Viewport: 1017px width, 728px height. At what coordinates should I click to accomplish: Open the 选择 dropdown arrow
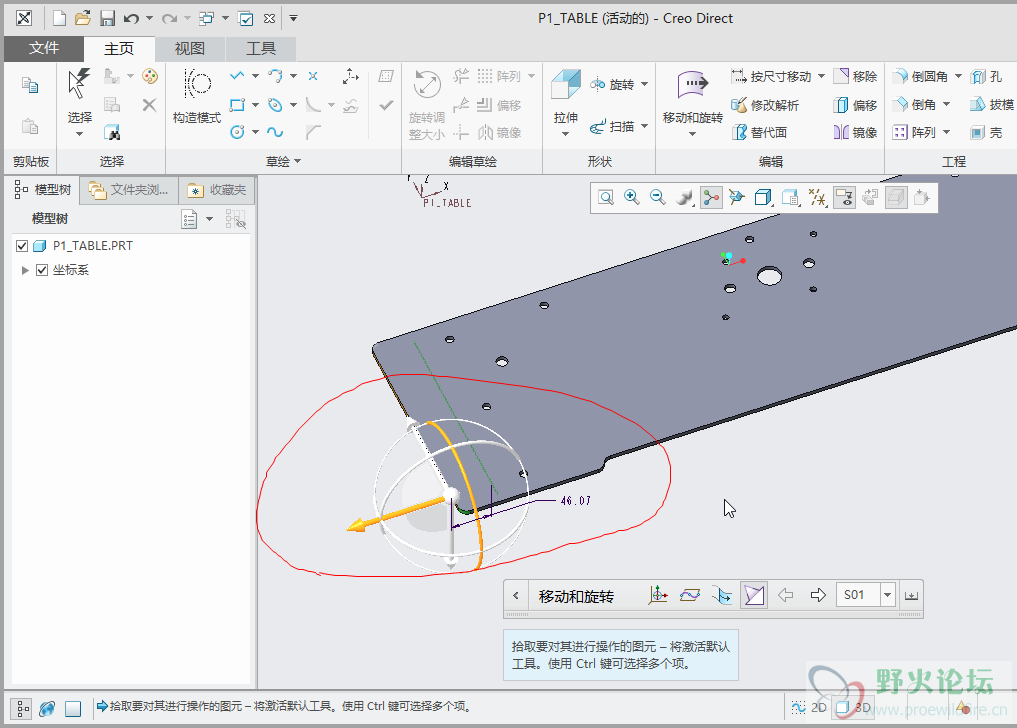click(x=79, y=134)
